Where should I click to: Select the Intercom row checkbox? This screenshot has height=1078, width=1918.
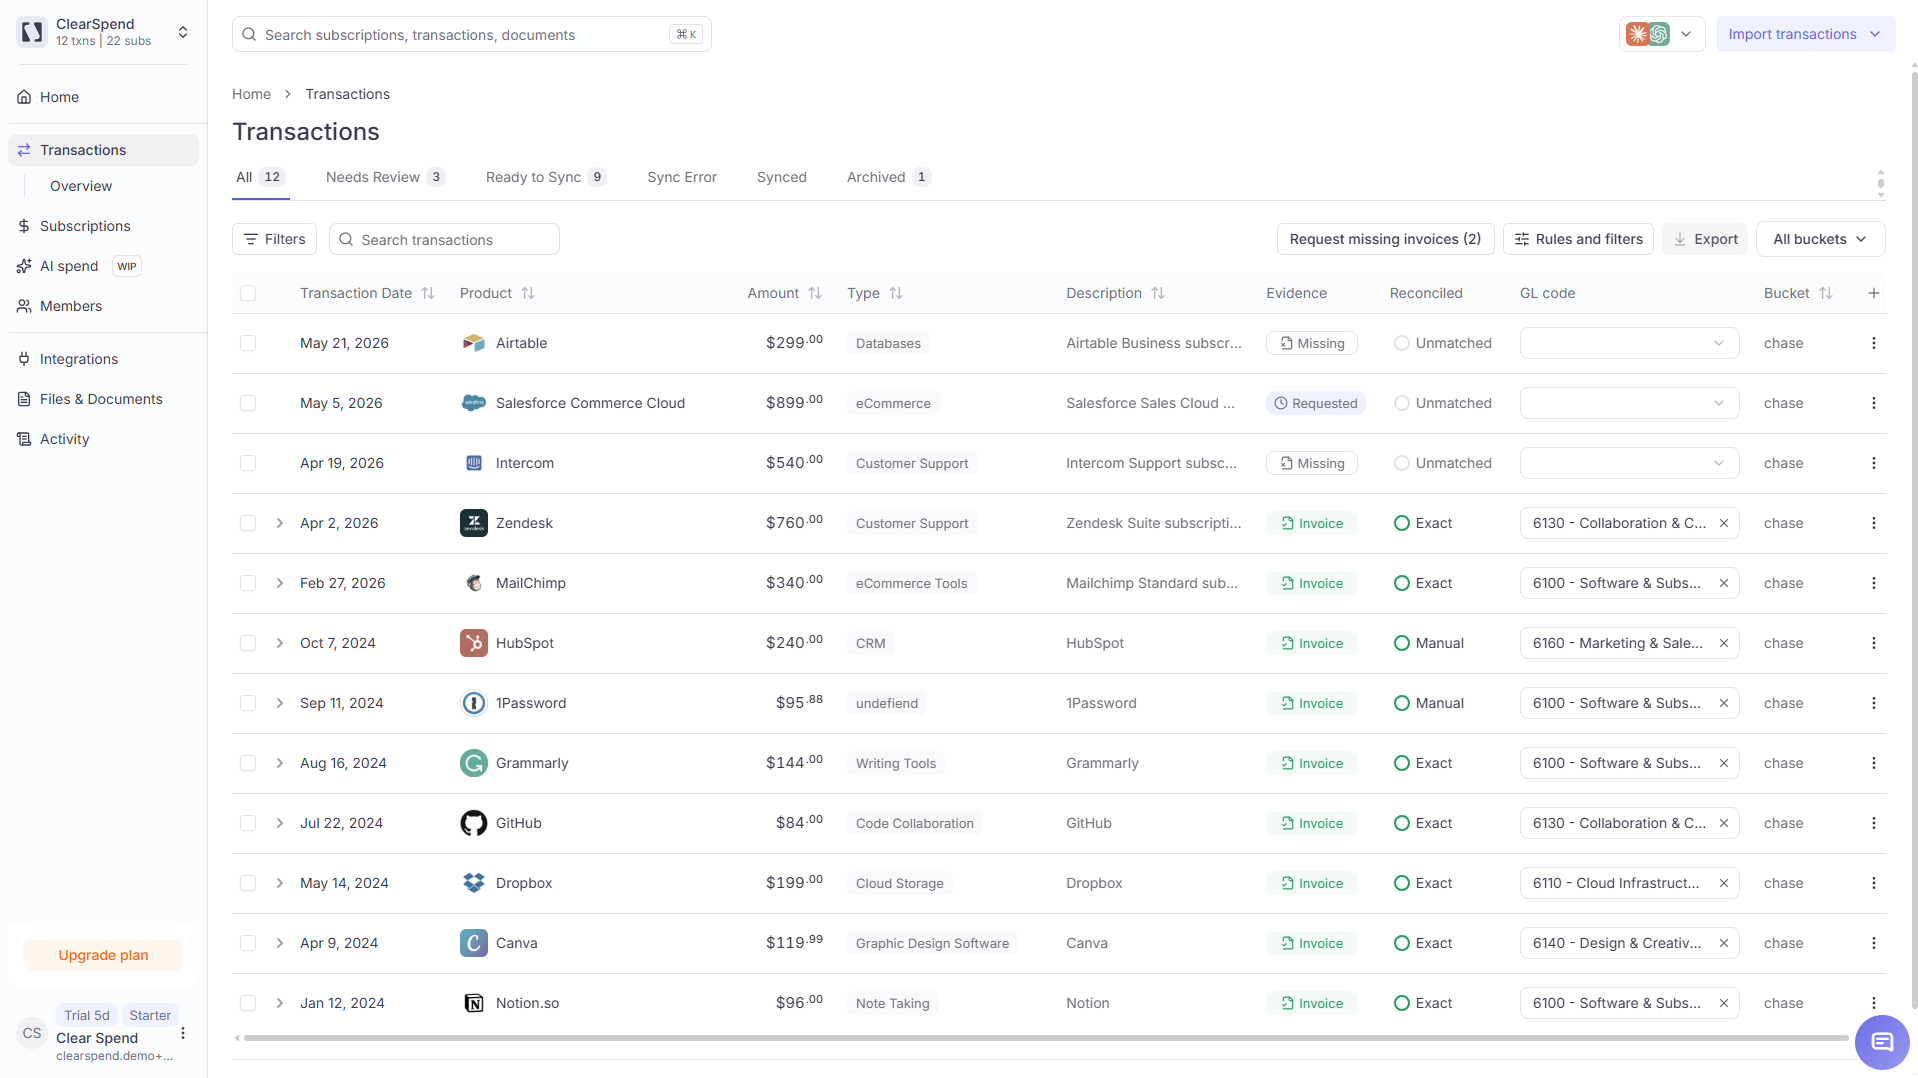point(248,463)
